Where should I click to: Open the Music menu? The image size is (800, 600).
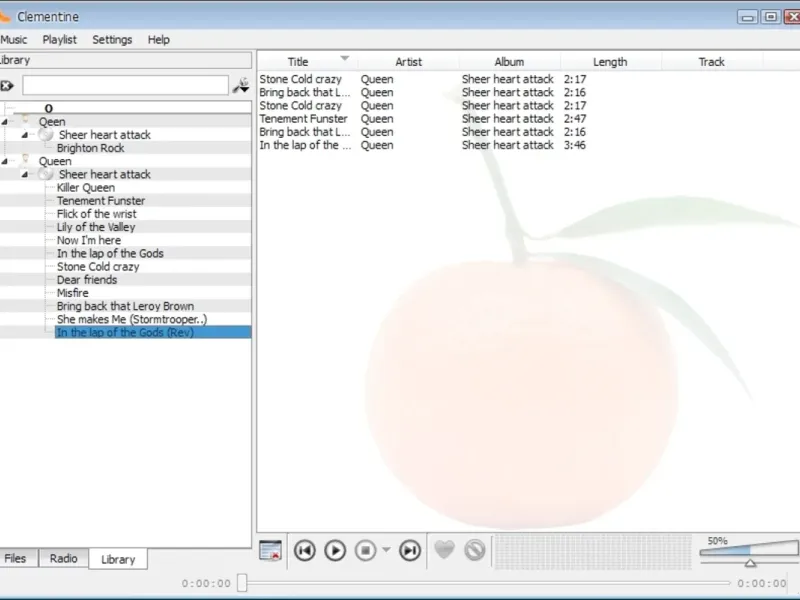pyautogui.click(x=13, y=40)
